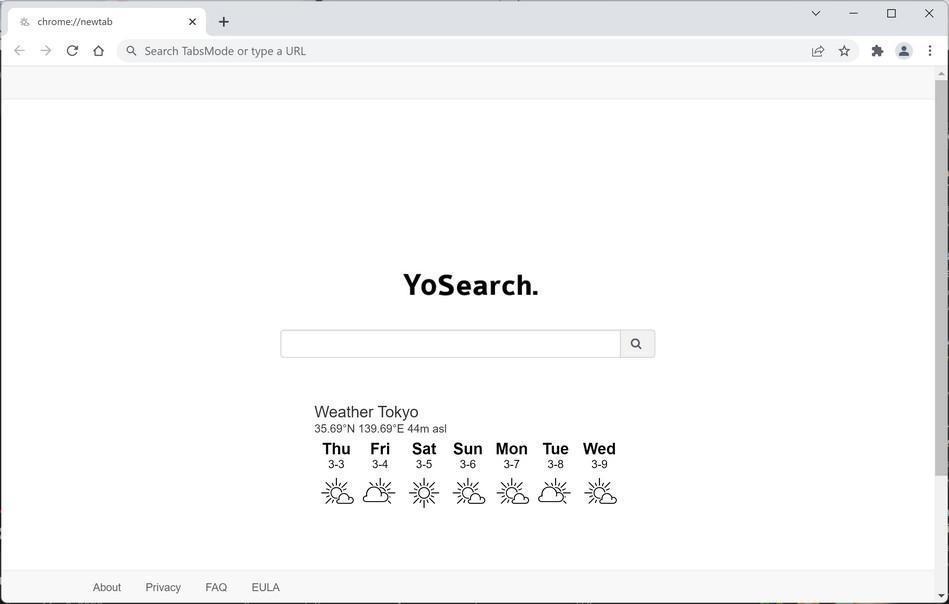This screenshot has height=604, width=949.
Task: Bookmark this tab with the star icon
Action: click(x=844, y=51)
